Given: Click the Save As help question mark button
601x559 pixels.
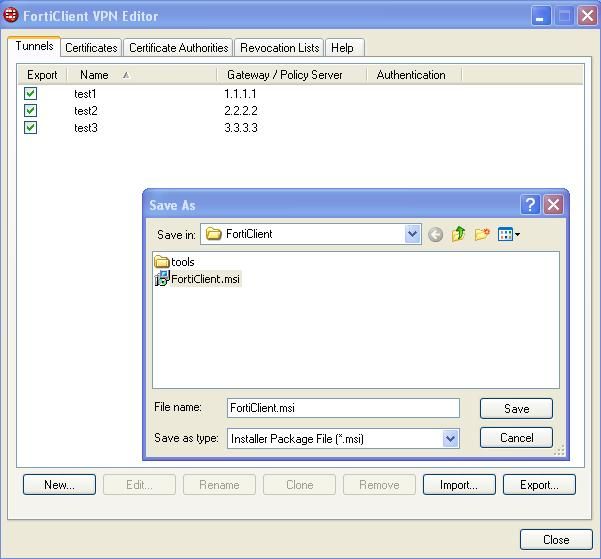Looking at the screenshot, I should [530, 205].
